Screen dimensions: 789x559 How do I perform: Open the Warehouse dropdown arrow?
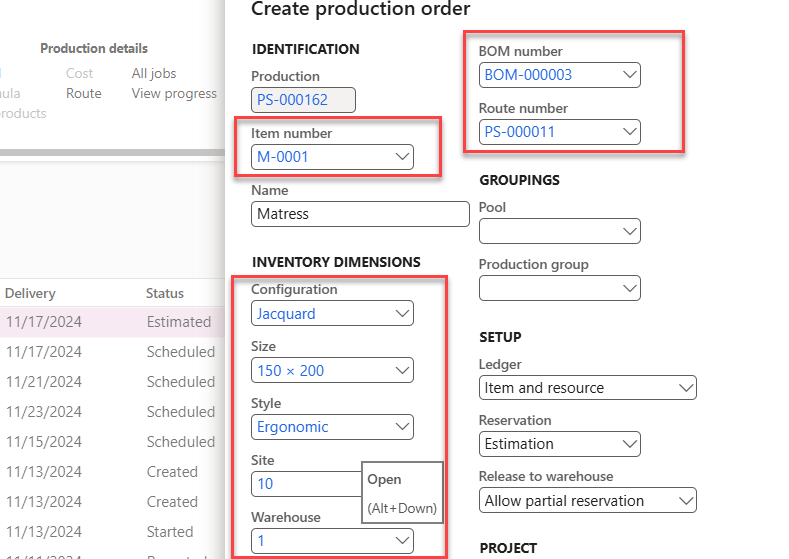(402, 541)
